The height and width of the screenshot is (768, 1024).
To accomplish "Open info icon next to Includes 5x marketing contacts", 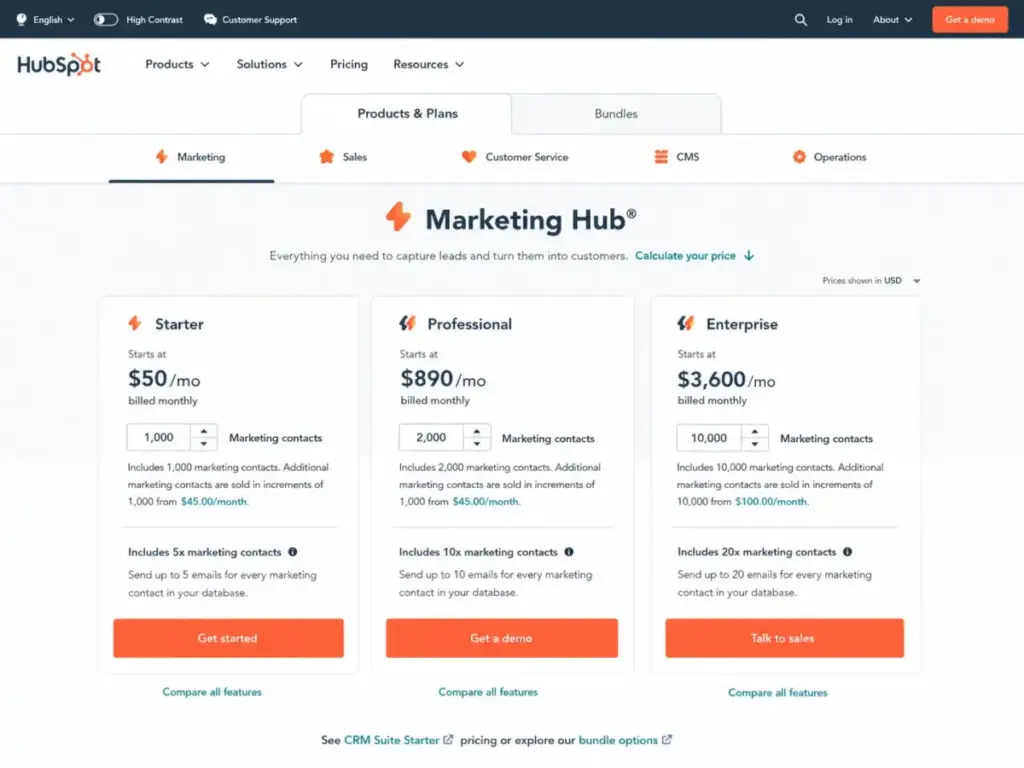I will coord(293,552).
